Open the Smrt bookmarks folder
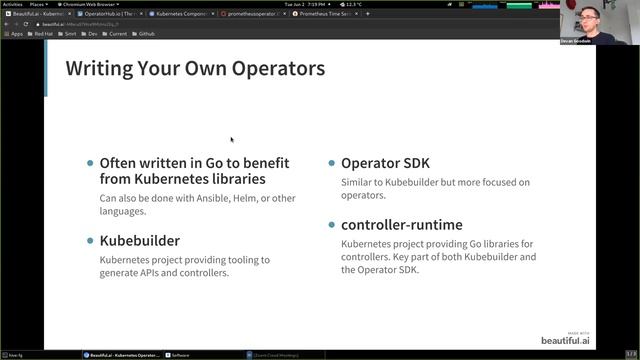The height and width of the screenshot is (360, 640). pyautogui.click(x=67, y=34)
